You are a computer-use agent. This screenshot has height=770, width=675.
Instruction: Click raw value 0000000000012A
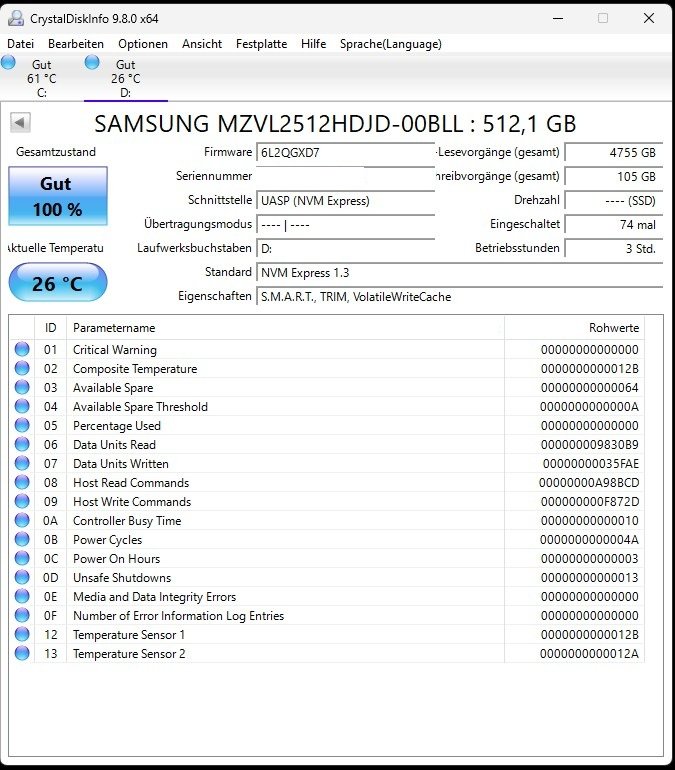pyautogui.click(x=589, y=654)
